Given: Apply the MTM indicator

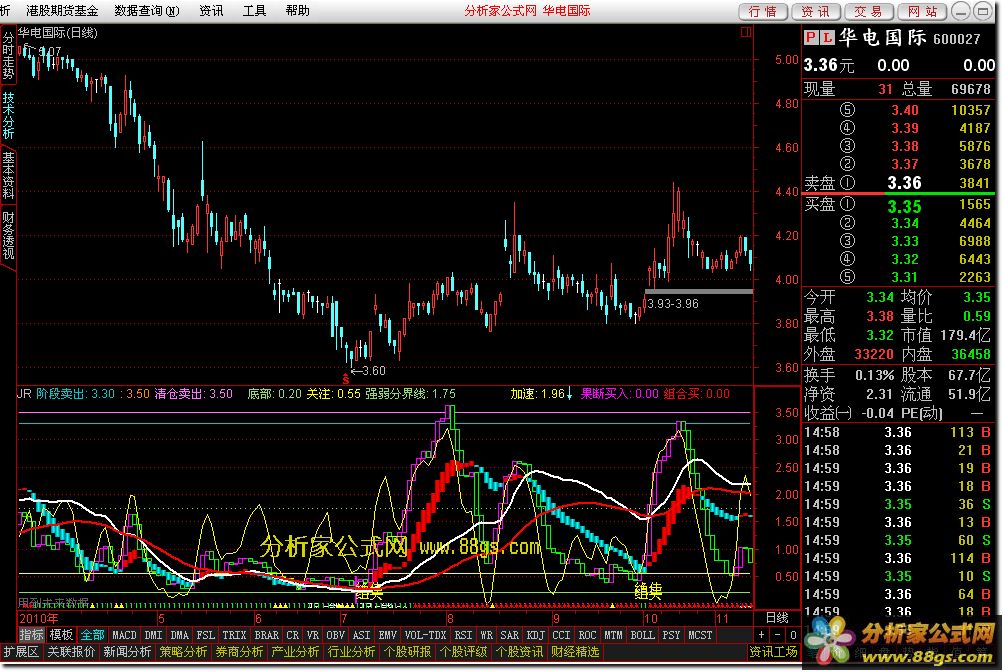Looking at the screenshot, I should point(613,635).
